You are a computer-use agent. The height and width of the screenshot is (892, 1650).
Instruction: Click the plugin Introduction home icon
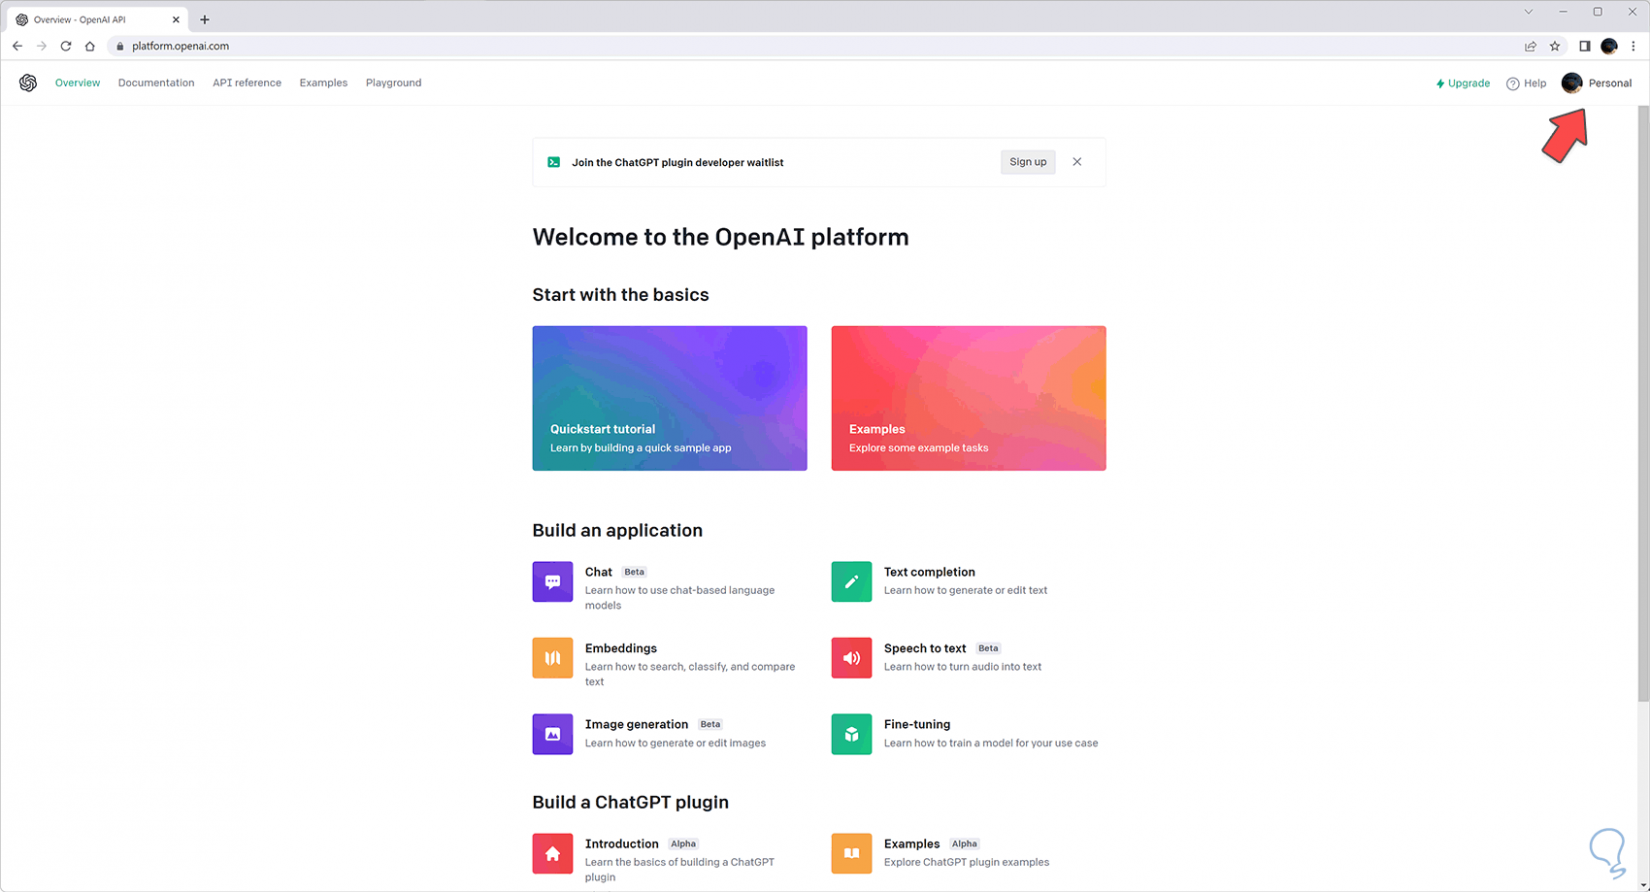click(x=553, y=854)
